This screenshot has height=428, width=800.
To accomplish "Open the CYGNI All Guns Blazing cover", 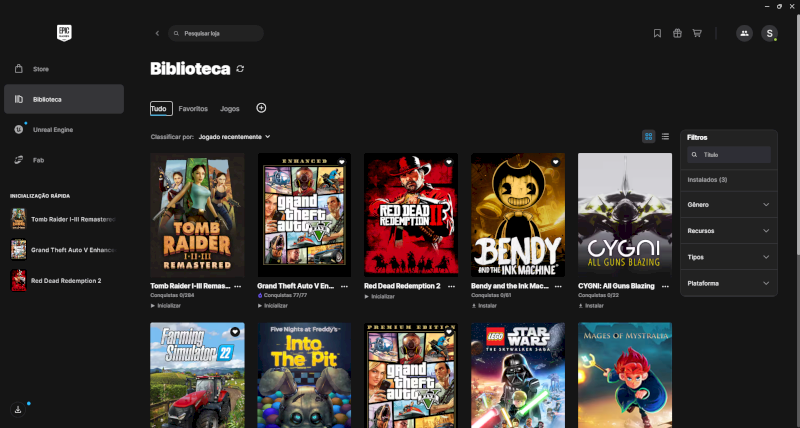I will [625, 215].
